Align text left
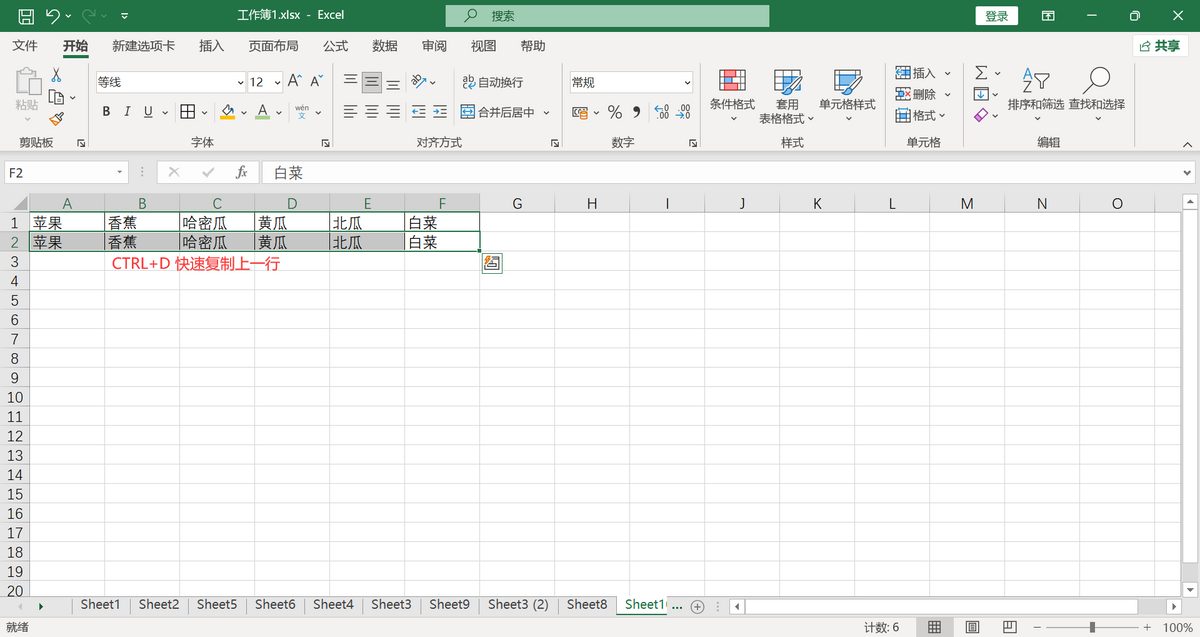This screenshot has width=1200, height=637. pos(350,112)
